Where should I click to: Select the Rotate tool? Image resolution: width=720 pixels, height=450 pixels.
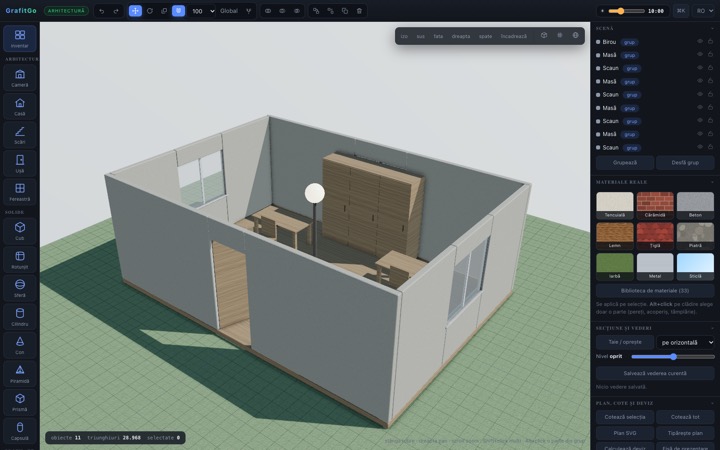click(x=150, y=11)
